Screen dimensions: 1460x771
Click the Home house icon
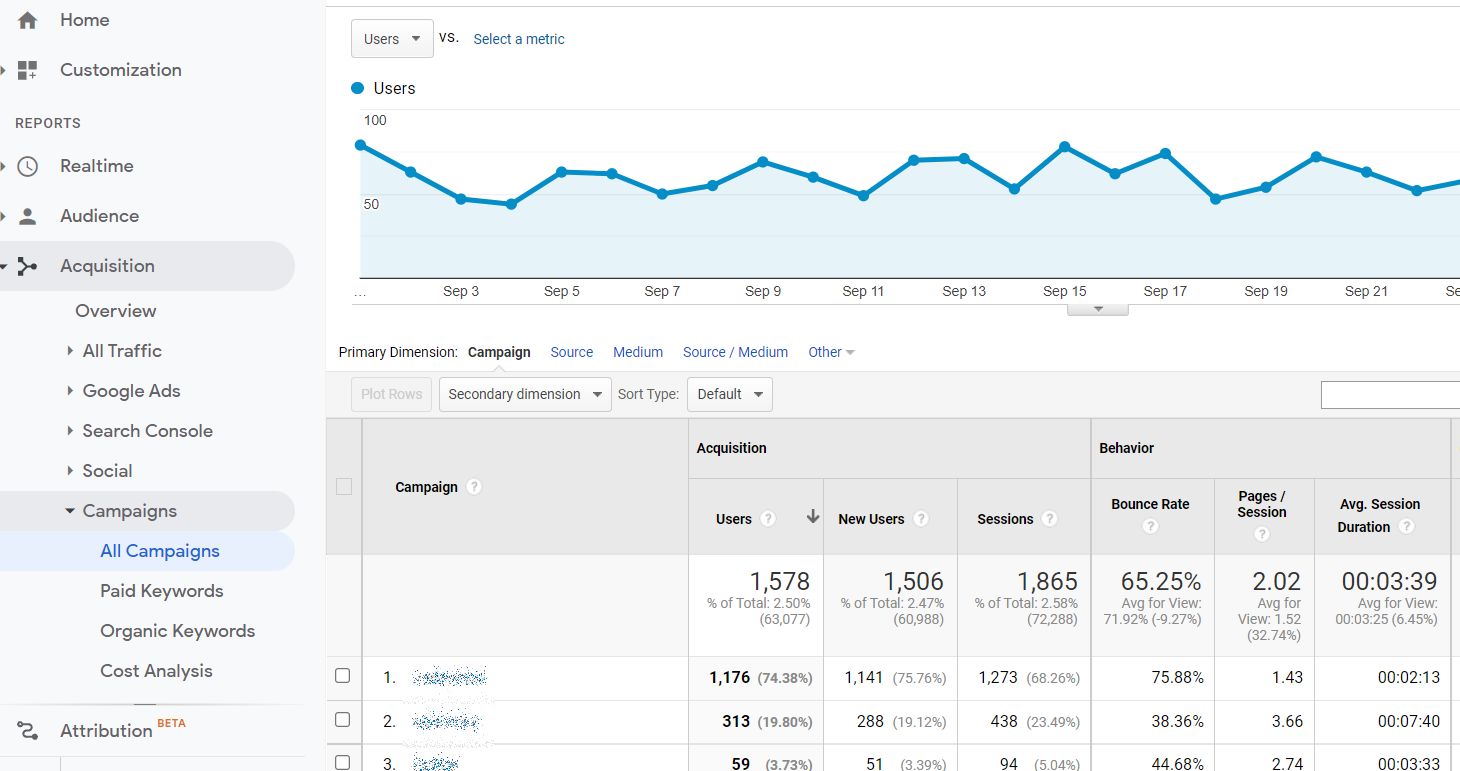pos(27,20)
